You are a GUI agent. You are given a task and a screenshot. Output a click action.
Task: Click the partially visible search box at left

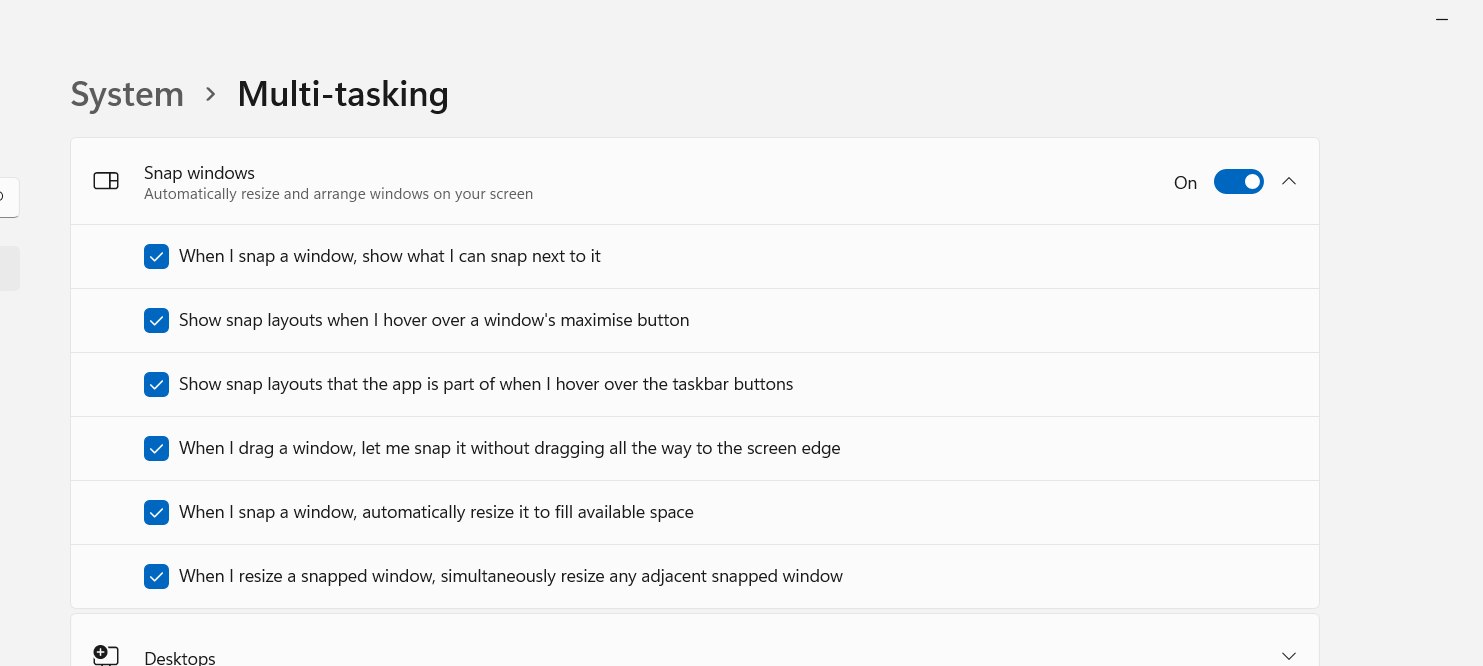8,197
